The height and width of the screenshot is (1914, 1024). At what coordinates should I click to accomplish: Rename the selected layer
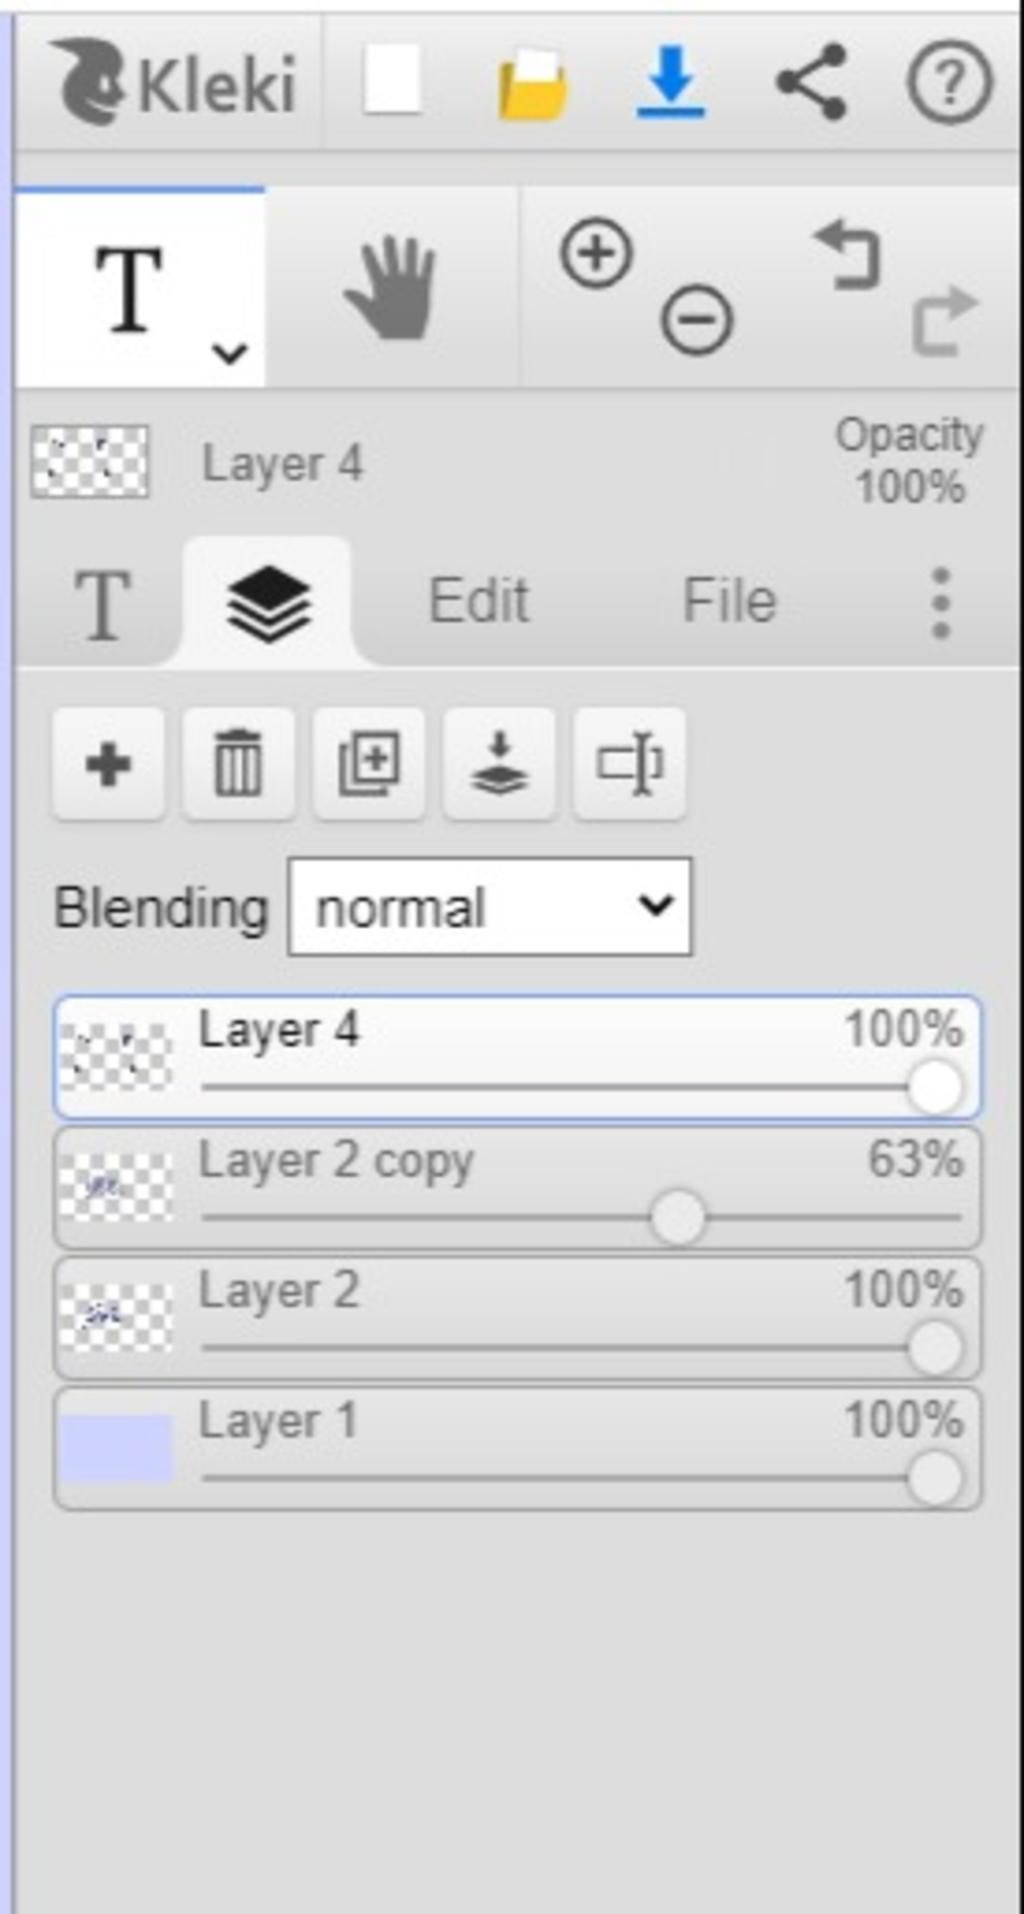629,765
